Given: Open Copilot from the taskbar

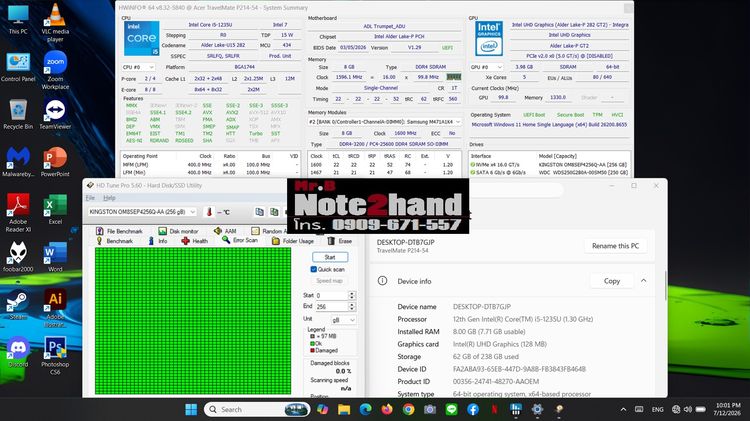Looking at the screenshot, I should pos(322,410).
